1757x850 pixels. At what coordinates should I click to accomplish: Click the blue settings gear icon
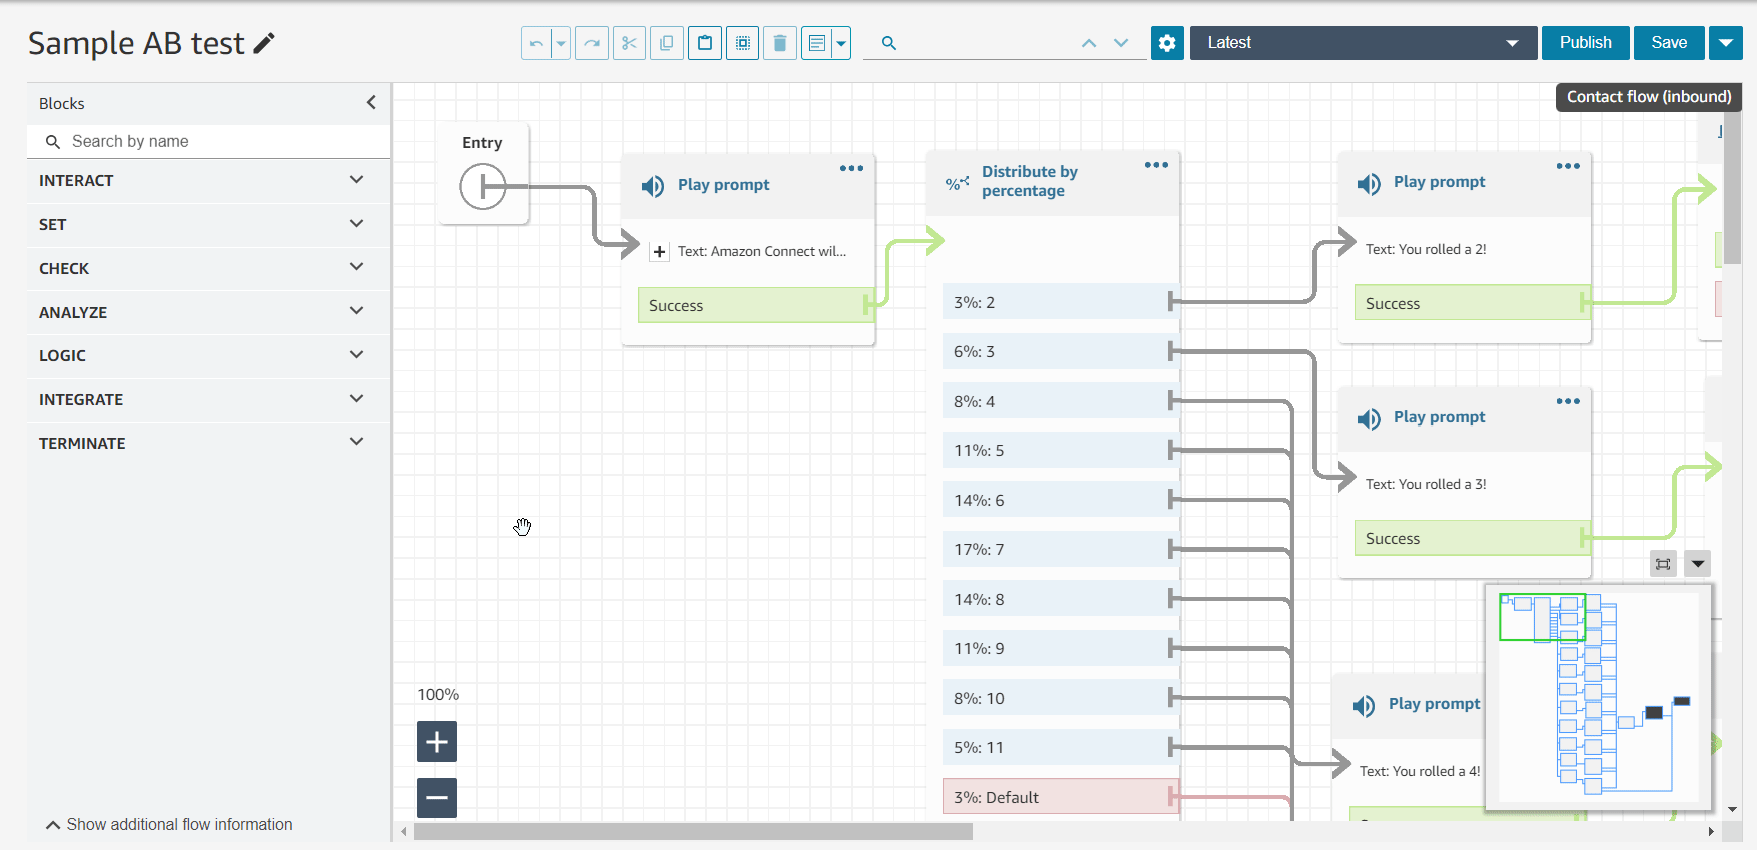click(x=1167, y=43)
